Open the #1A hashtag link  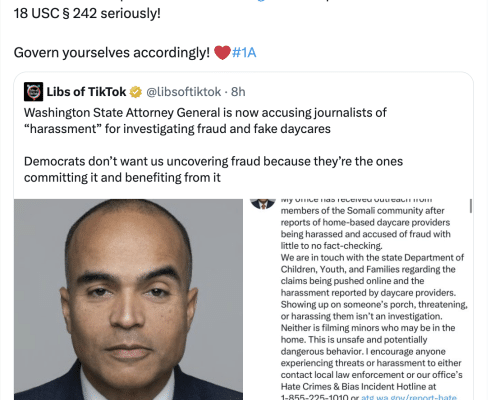(x=244, y=53)
